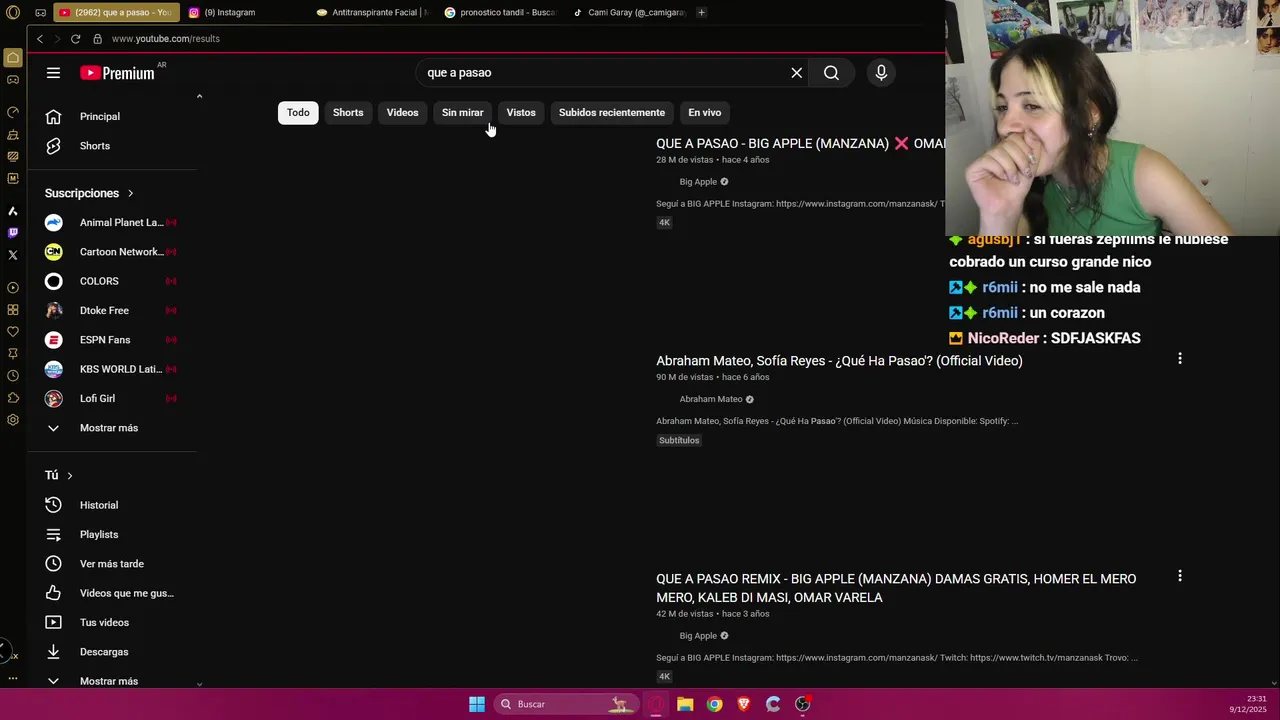The width and height of the screenshot is (1280, 720).
Task: Open the Cartoon Network subscription channel
Action: coord(110,252)
